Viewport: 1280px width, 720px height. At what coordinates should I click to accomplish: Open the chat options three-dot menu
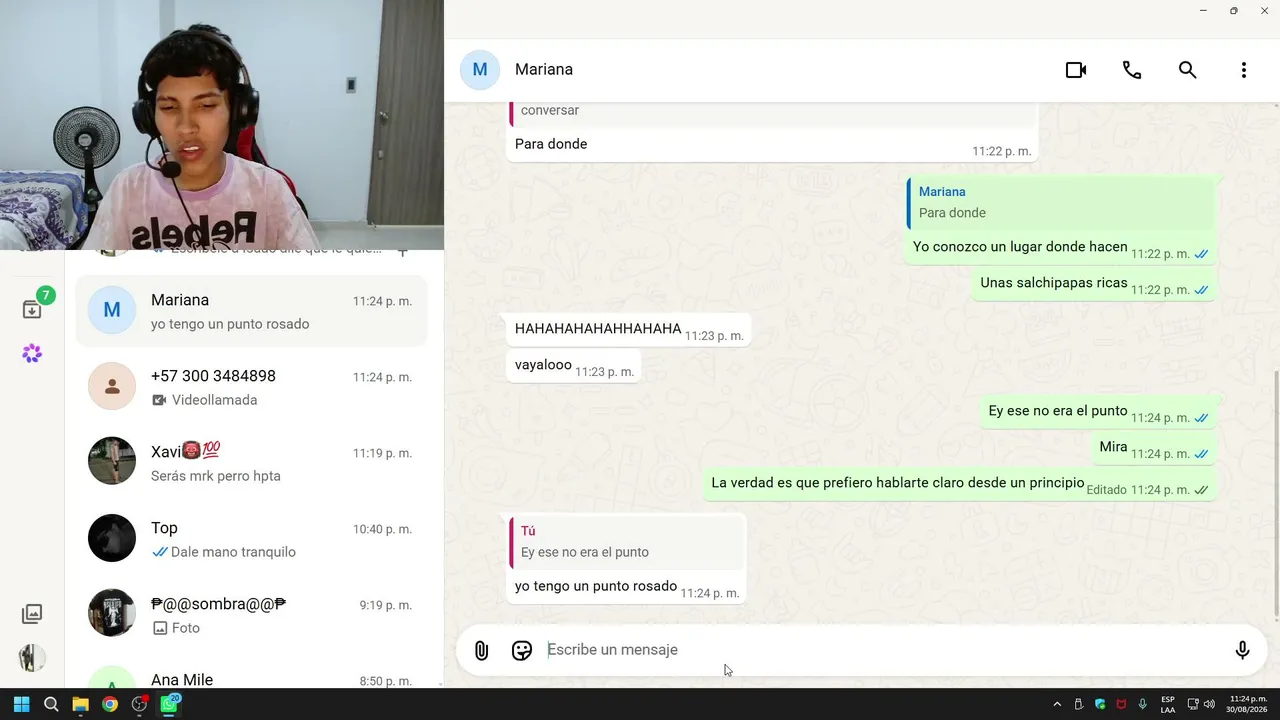1244,70
